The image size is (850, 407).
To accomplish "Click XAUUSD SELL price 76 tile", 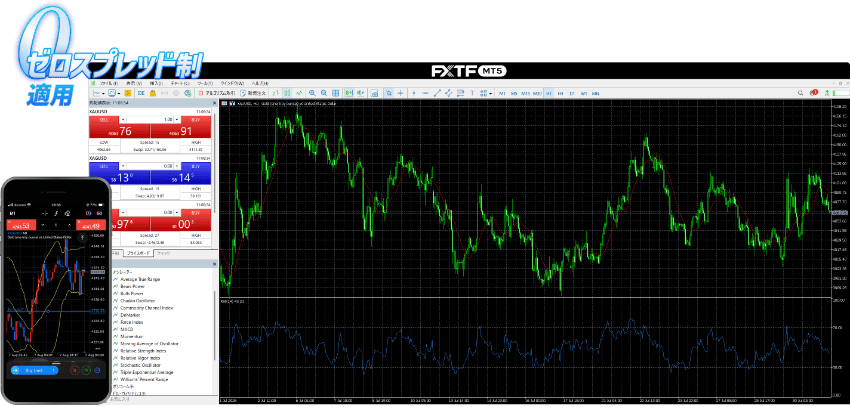I will point(119,131).
